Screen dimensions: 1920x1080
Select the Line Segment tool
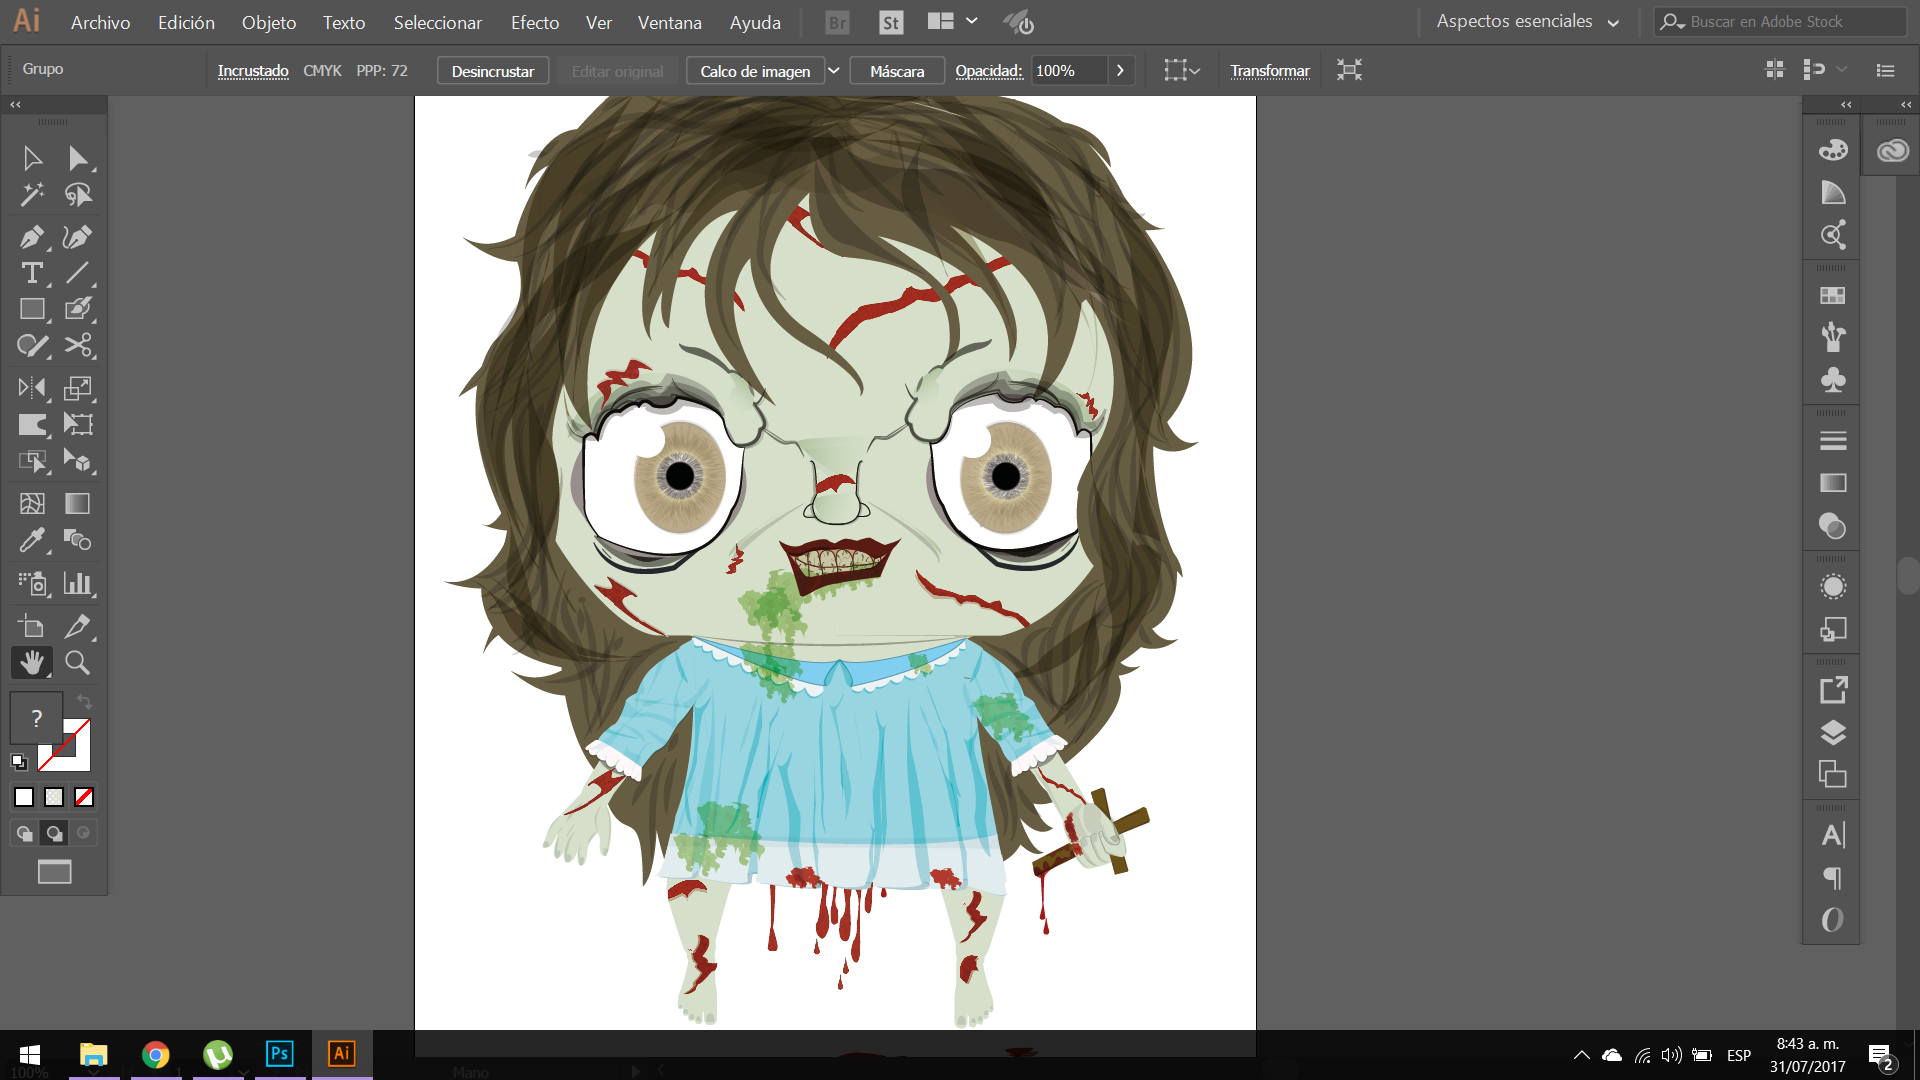pos(78,273)
